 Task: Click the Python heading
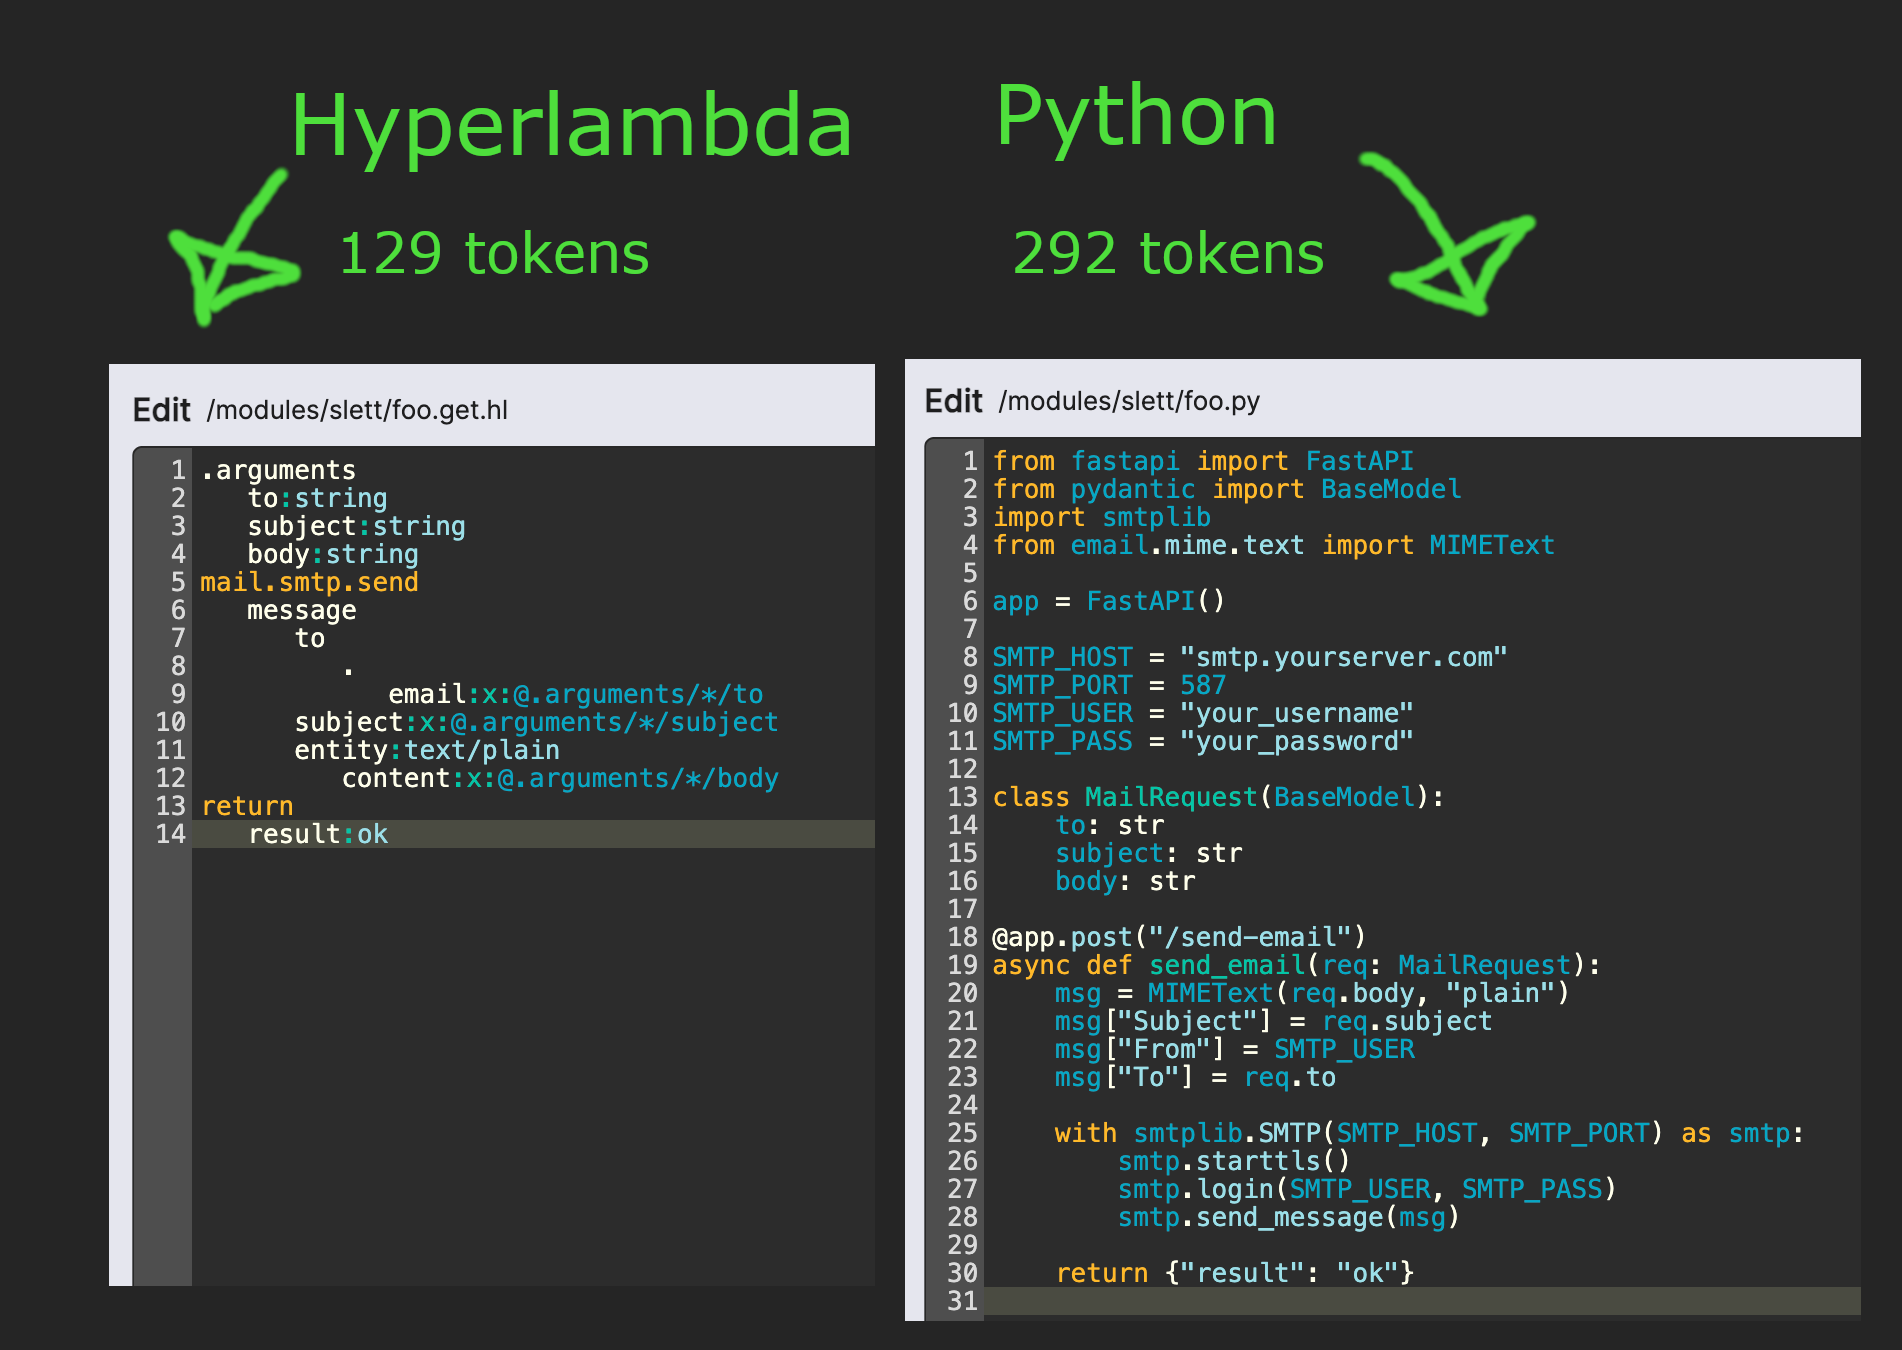(1139, 115)
